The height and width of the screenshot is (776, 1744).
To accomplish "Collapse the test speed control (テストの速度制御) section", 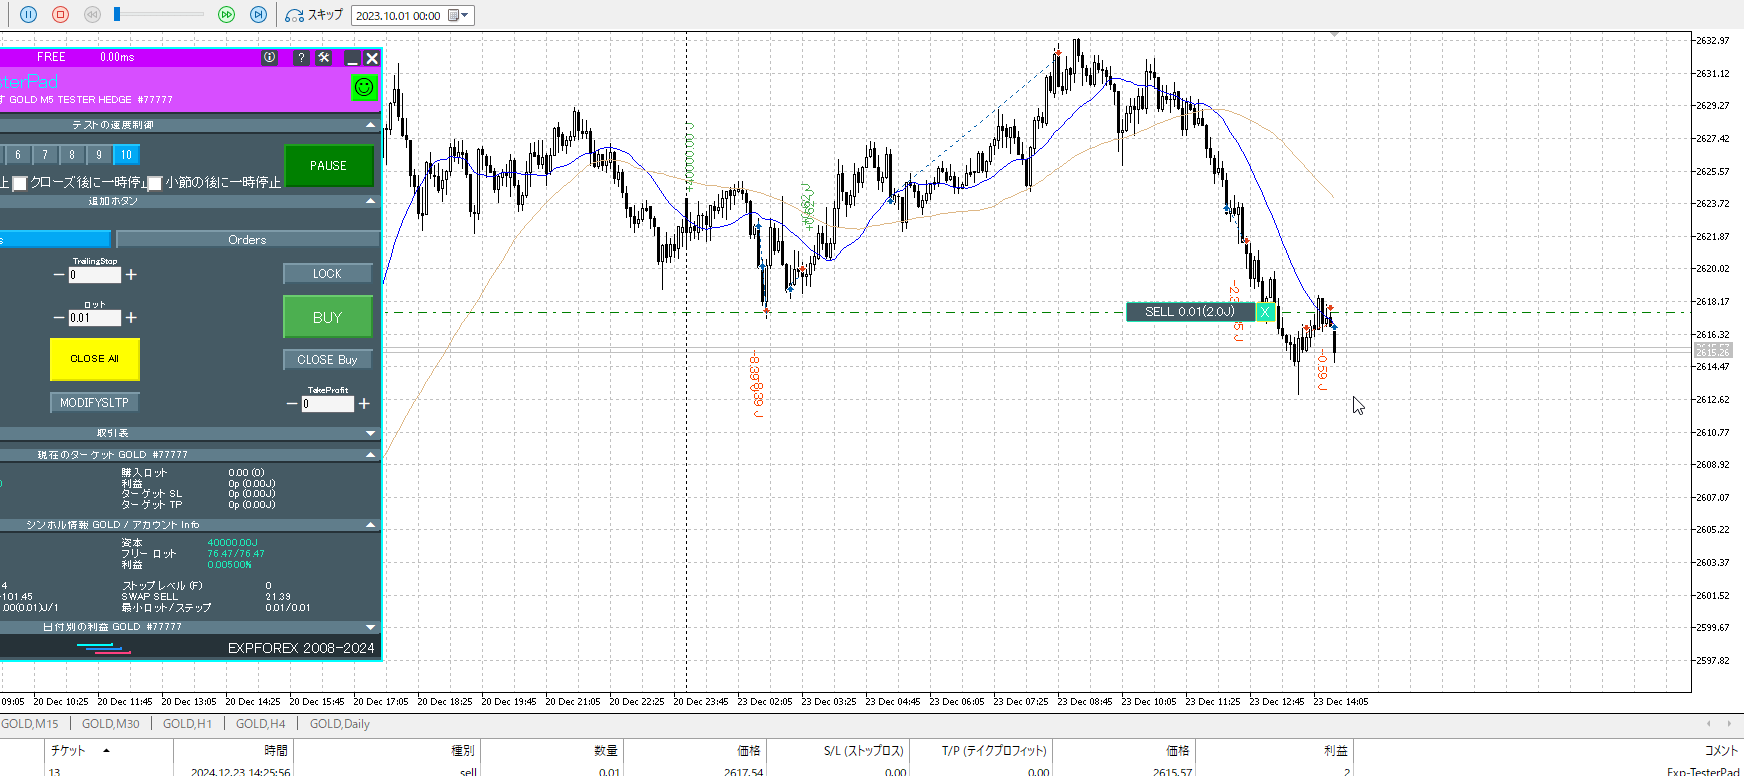I will [x=371, y=125].
